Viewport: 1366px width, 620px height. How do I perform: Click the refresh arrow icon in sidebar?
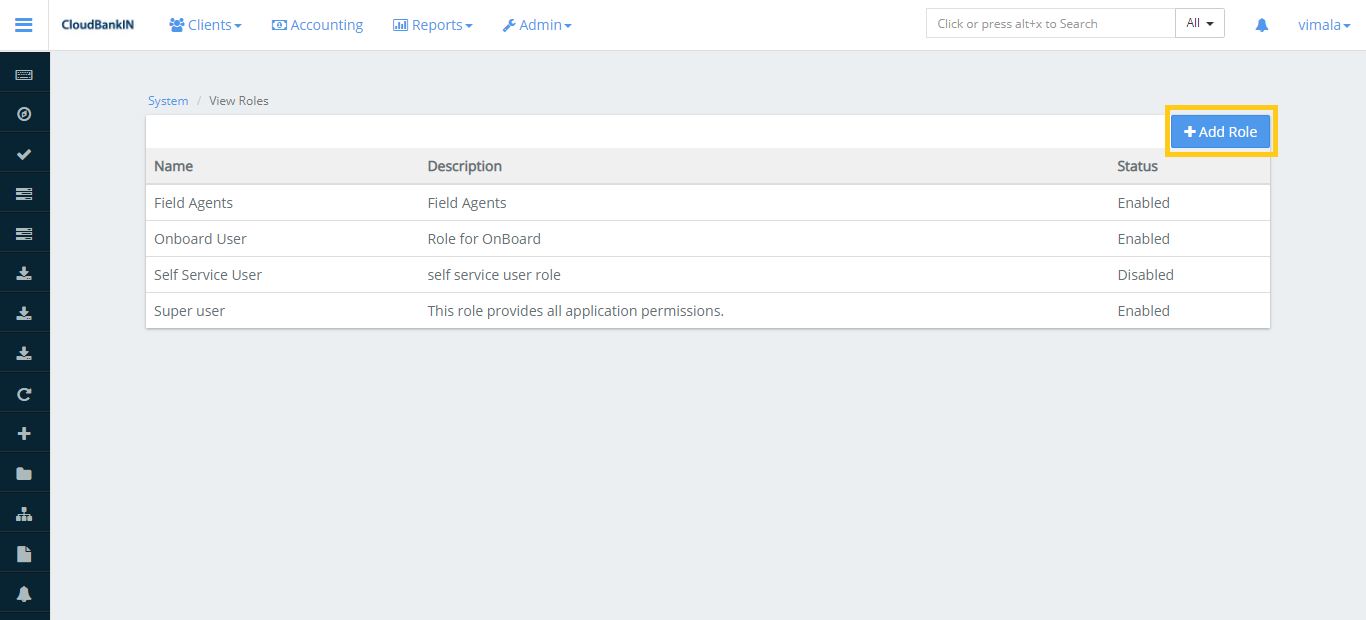24,394
